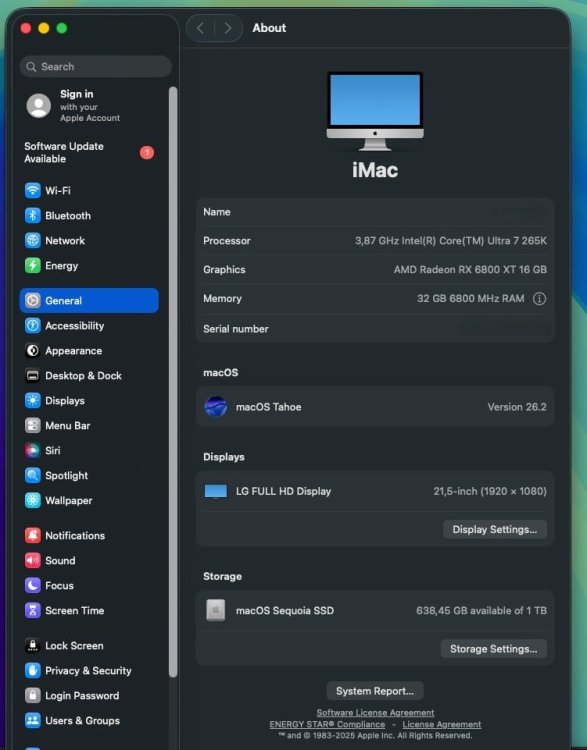Open Network globe icon
The height and width of the screenshot is (750, 587).
pyautogui.click(x=33, y=241)
